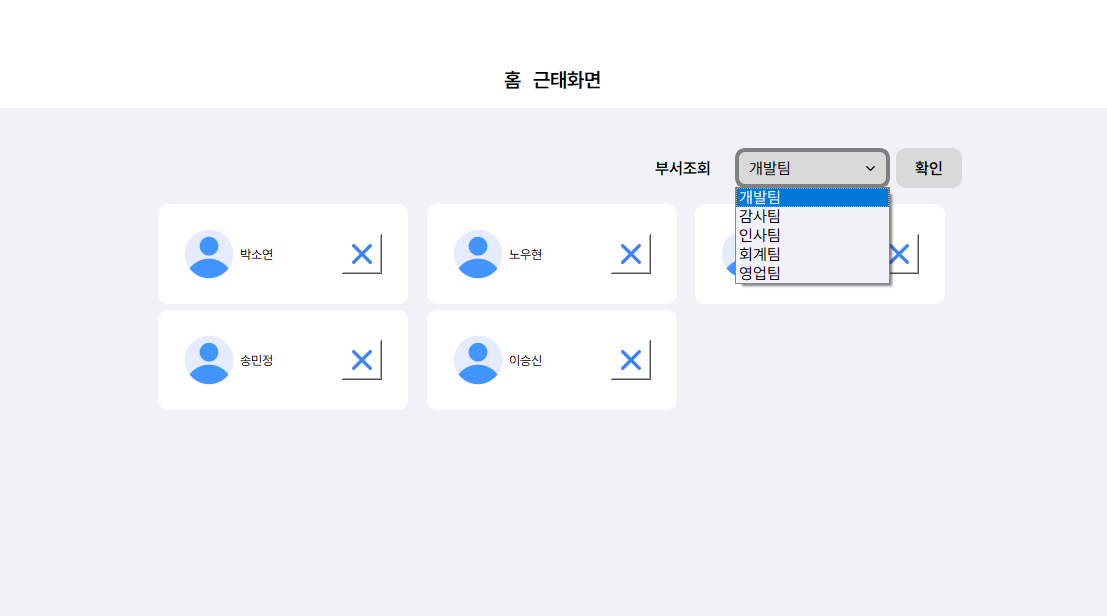Screen dimensions: 1107x616
Task: Click the X icon beside 박소연
Action: click(x=362, y=254)
